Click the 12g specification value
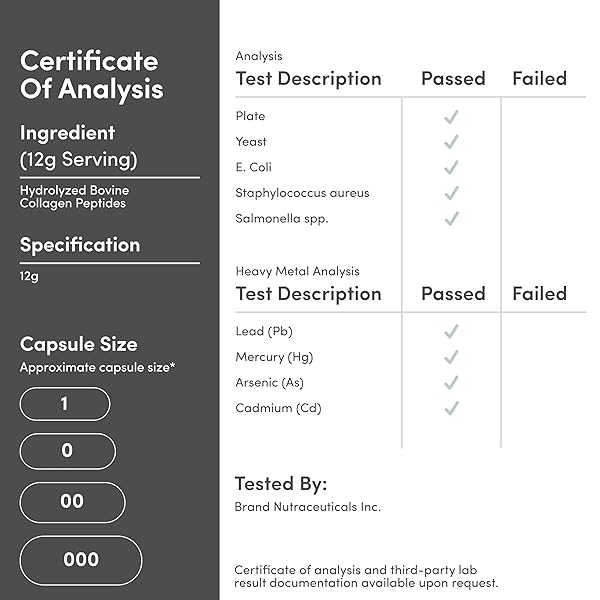 click(29, 276)
